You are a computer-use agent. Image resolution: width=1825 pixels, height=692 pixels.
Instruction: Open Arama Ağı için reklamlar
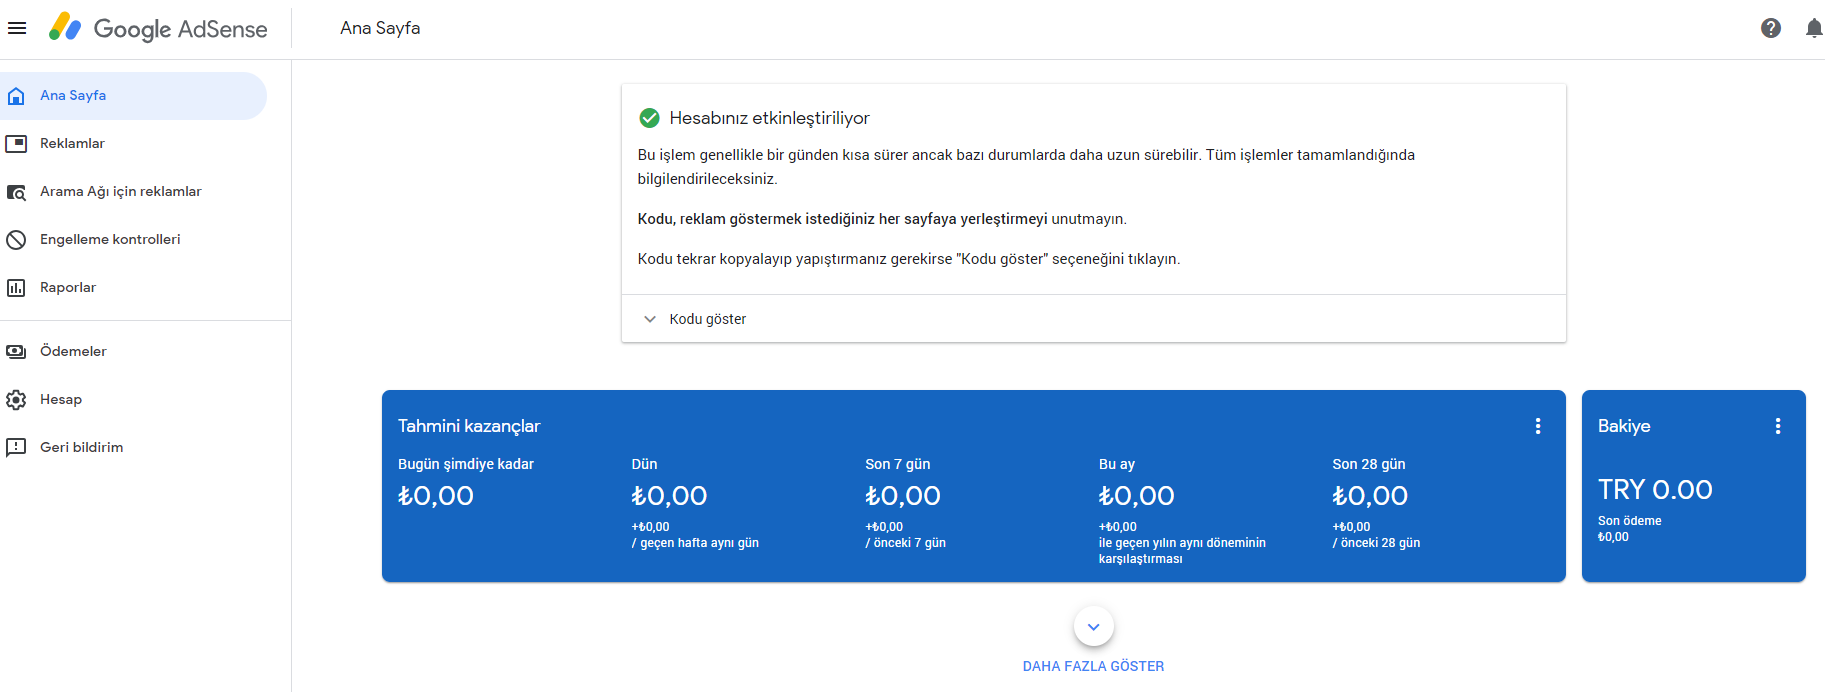[120, 192]
